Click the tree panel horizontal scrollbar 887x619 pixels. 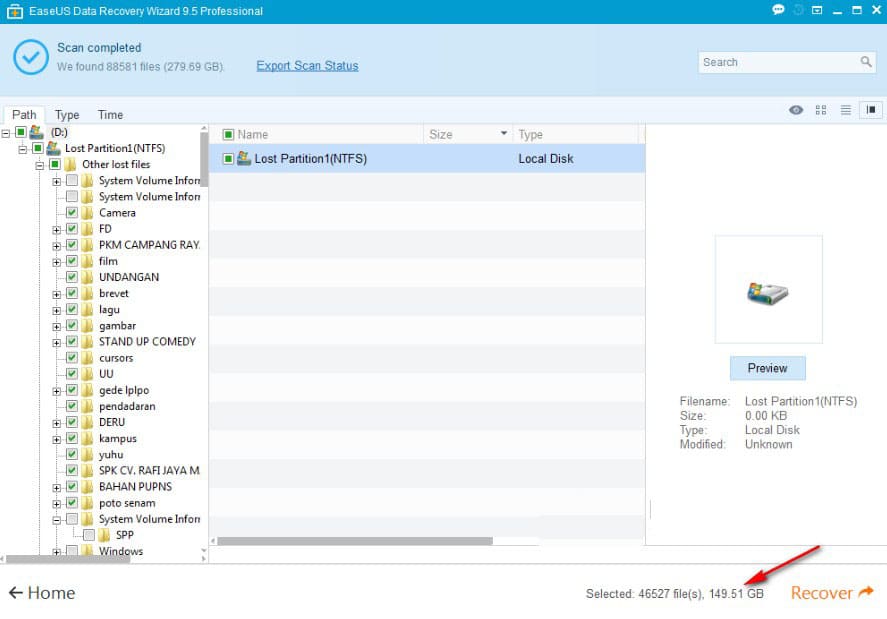tap(68, 559)
